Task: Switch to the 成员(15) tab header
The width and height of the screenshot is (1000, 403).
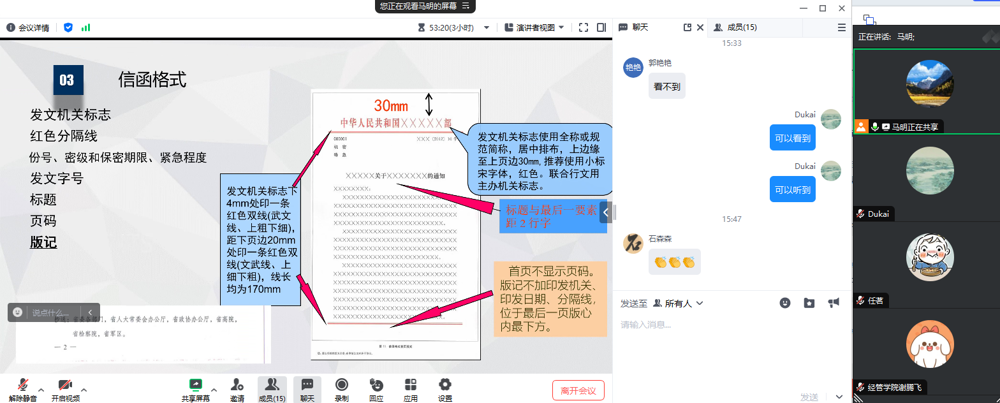Action: [x=735, y=28]
